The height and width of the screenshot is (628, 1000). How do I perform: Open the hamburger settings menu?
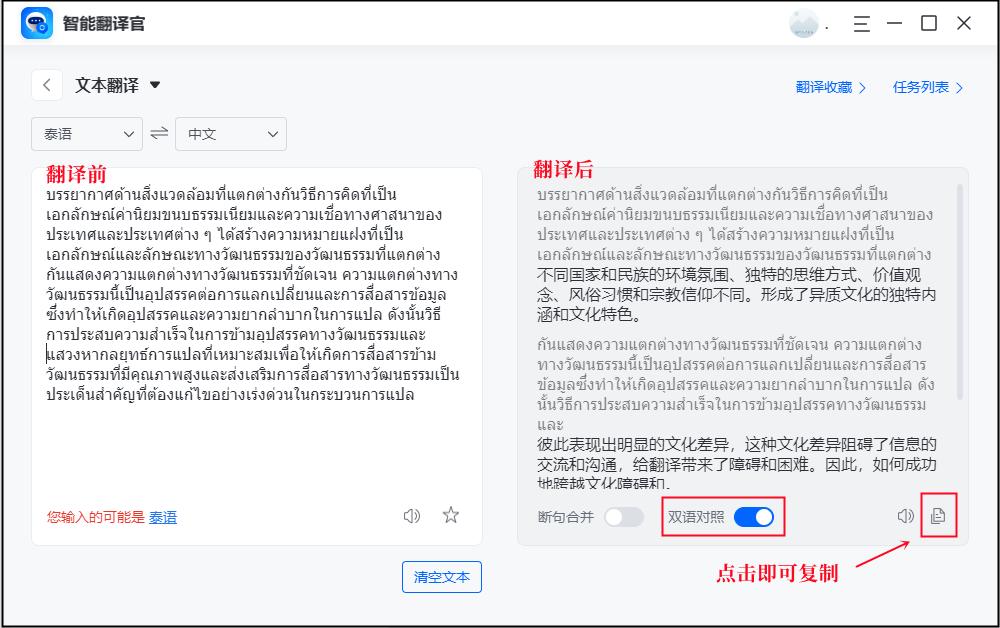(861, 23)
